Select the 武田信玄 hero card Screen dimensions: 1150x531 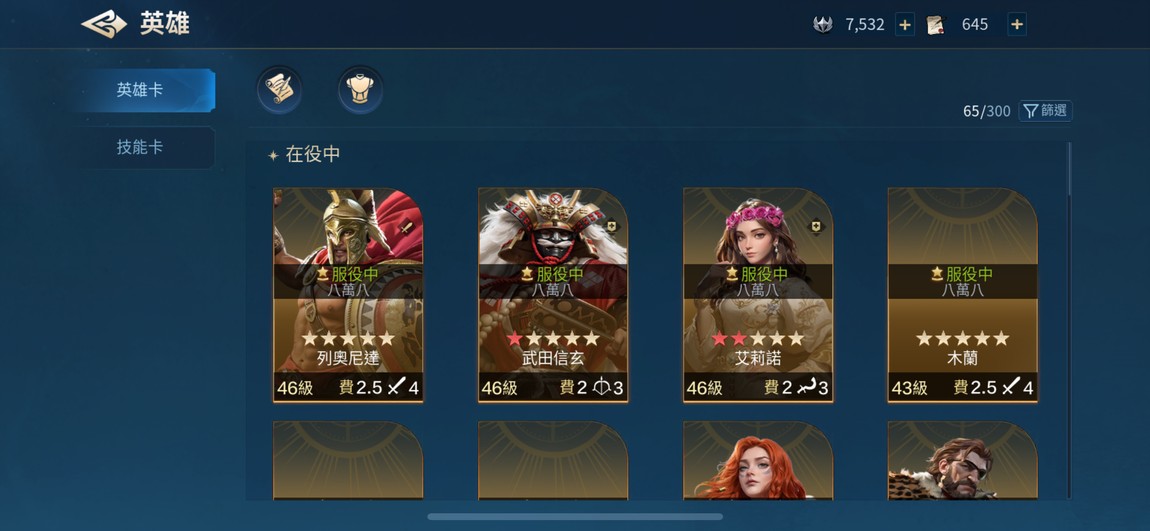coord(553,295)
